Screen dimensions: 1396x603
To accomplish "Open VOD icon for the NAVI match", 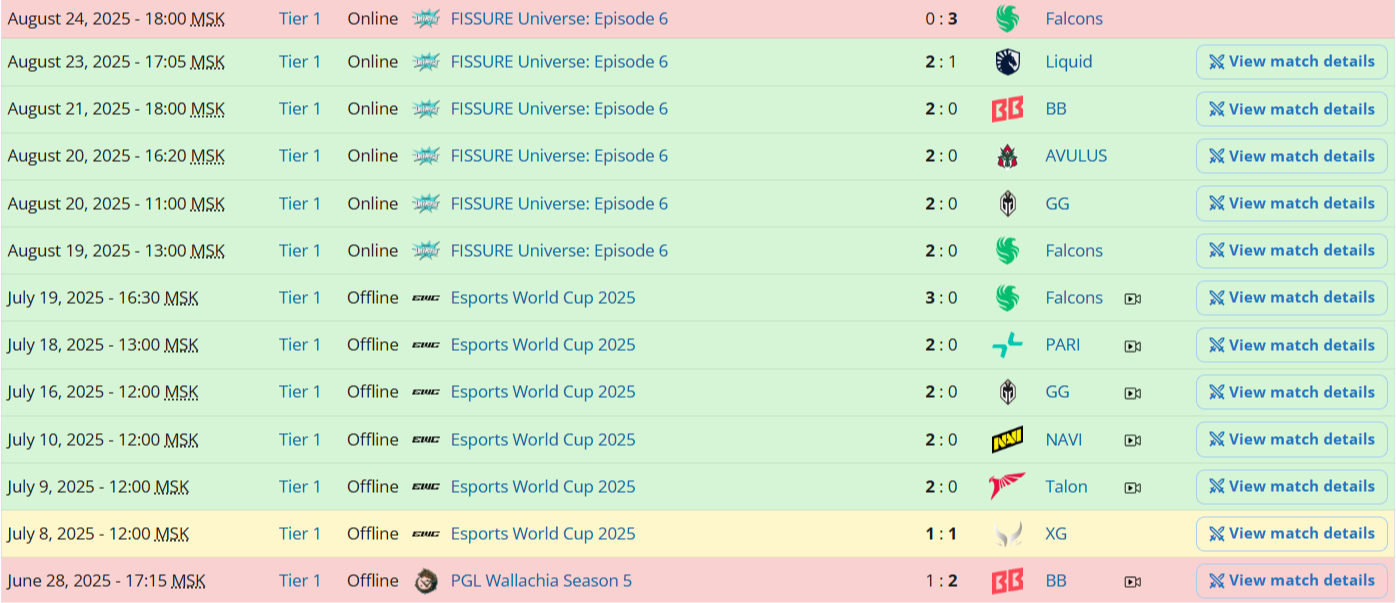I will (1132, 440).
